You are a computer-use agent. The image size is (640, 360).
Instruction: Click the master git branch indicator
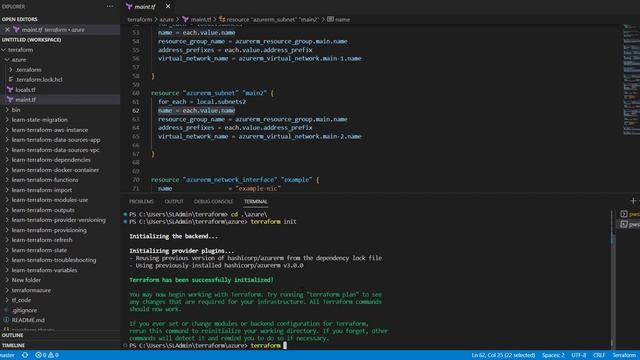(x=7, y=355)
